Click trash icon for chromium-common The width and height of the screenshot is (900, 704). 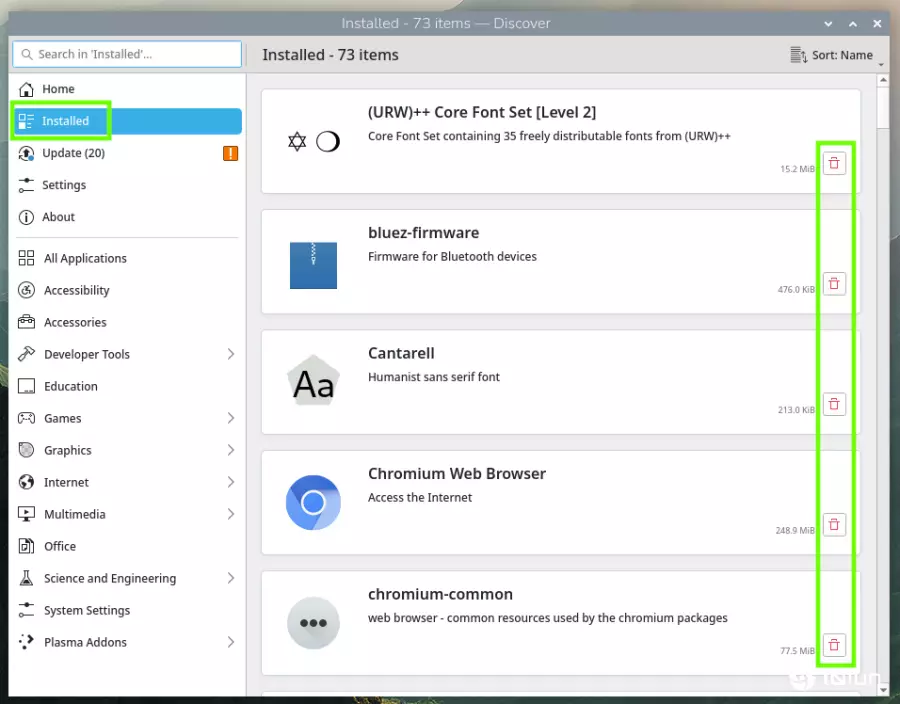coord(834,645)
